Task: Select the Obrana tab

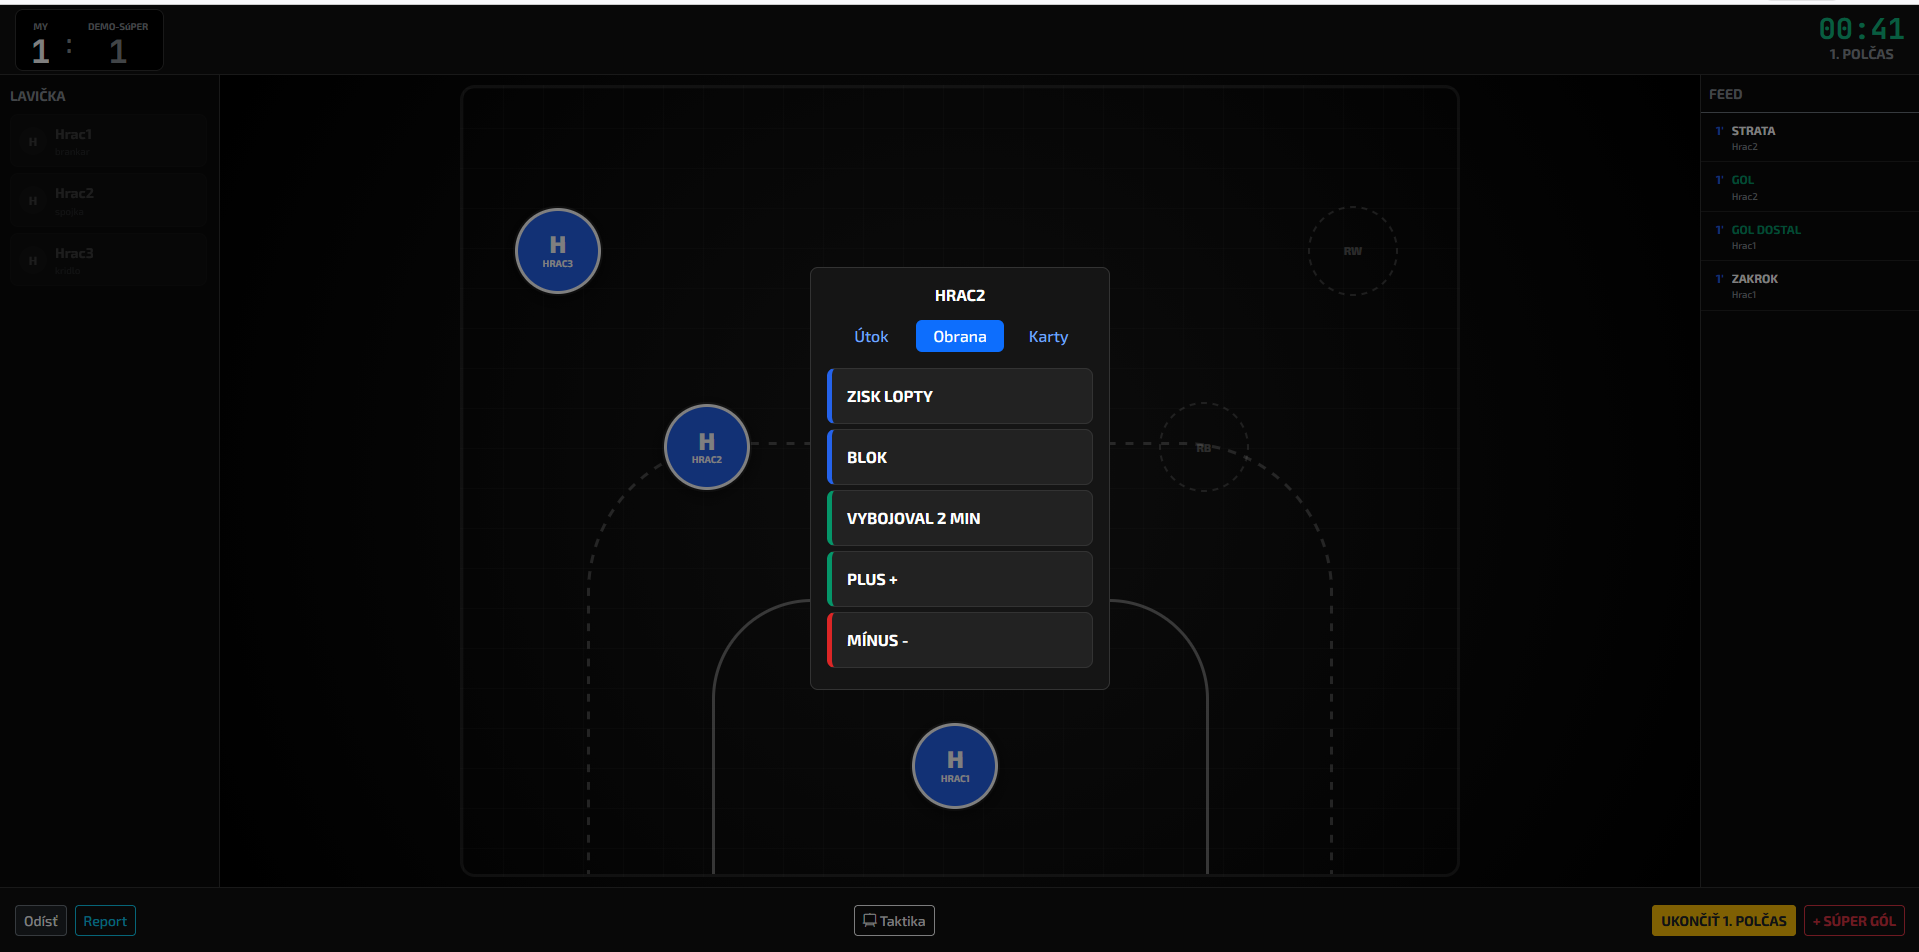Action: (959, 337)
